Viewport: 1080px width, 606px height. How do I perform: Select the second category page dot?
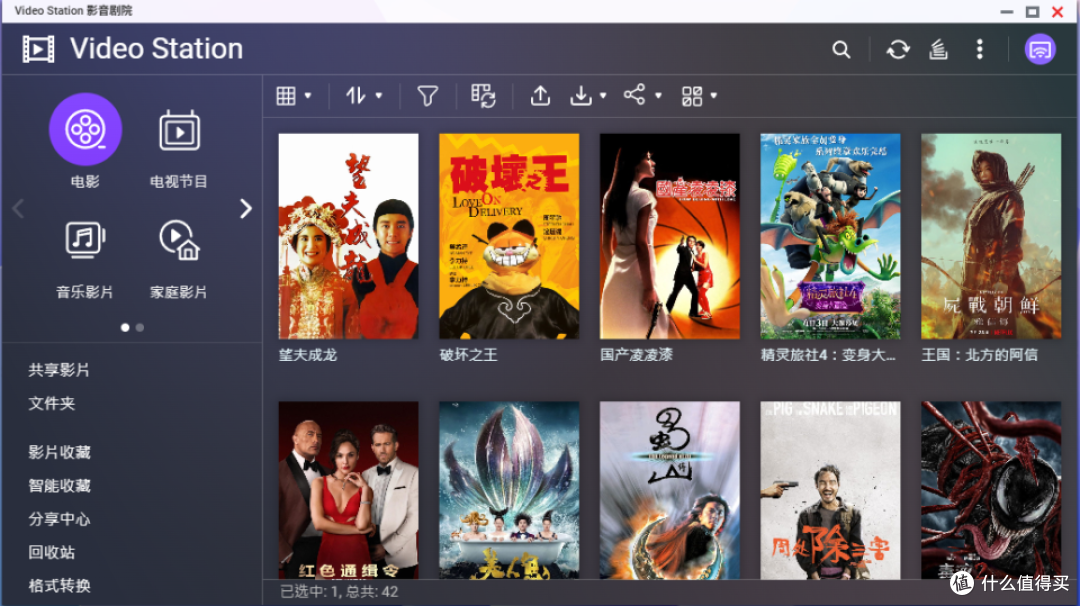pos(140,328)
